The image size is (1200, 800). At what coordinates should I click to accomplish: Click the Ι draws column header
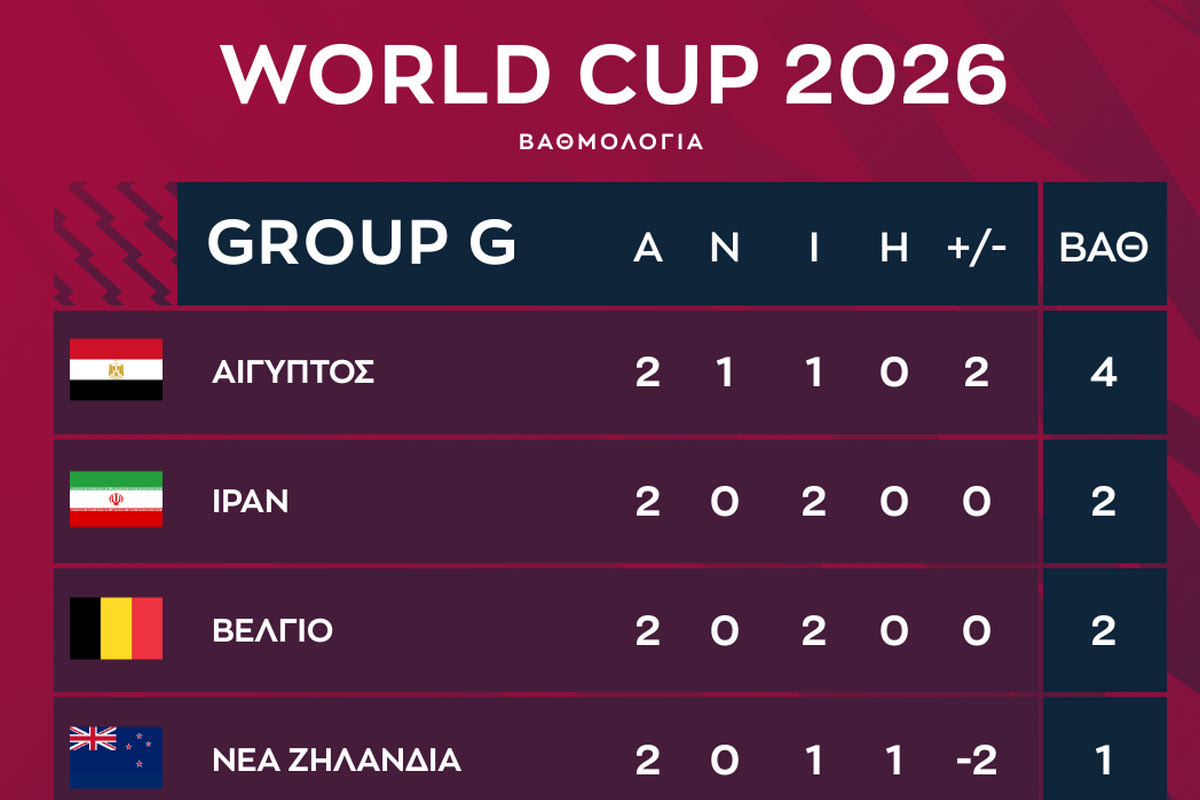click(814, 247)
